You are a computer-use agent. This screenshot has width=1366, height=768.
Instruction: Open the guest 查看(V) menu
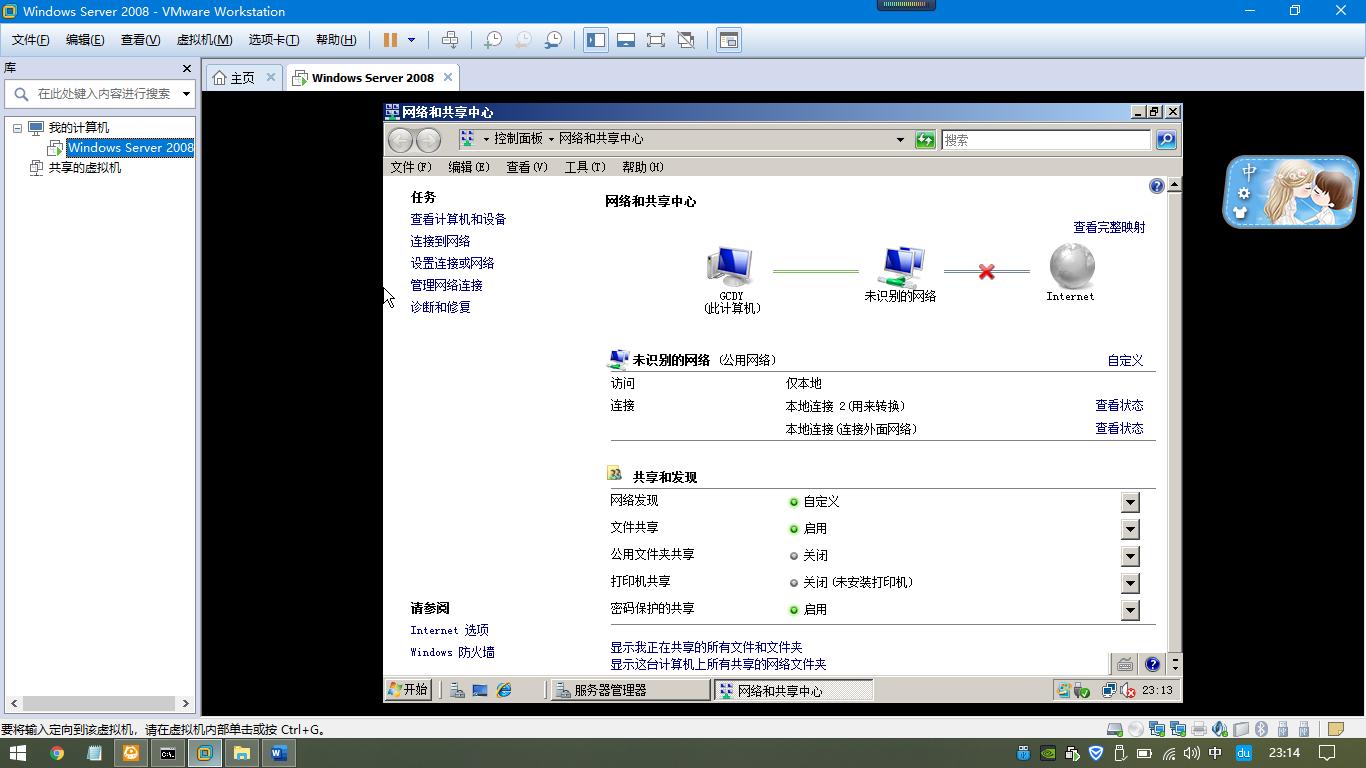(x=527, y=167)
